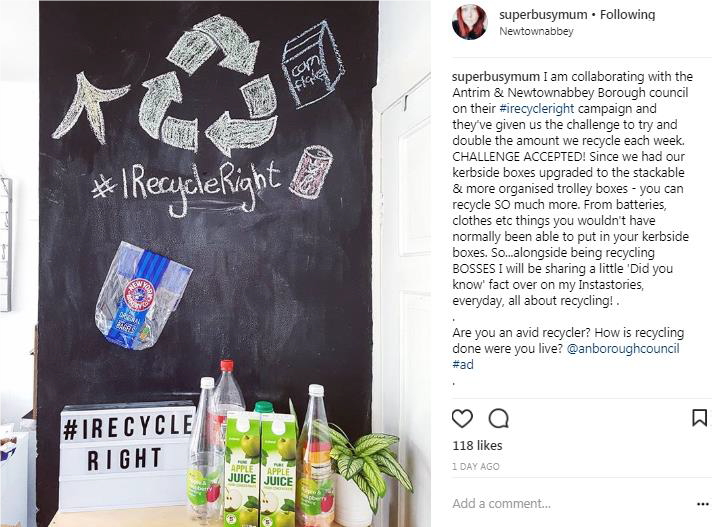Like the post with the heart icon
This screenshot has width=712, height=527.
462,418
